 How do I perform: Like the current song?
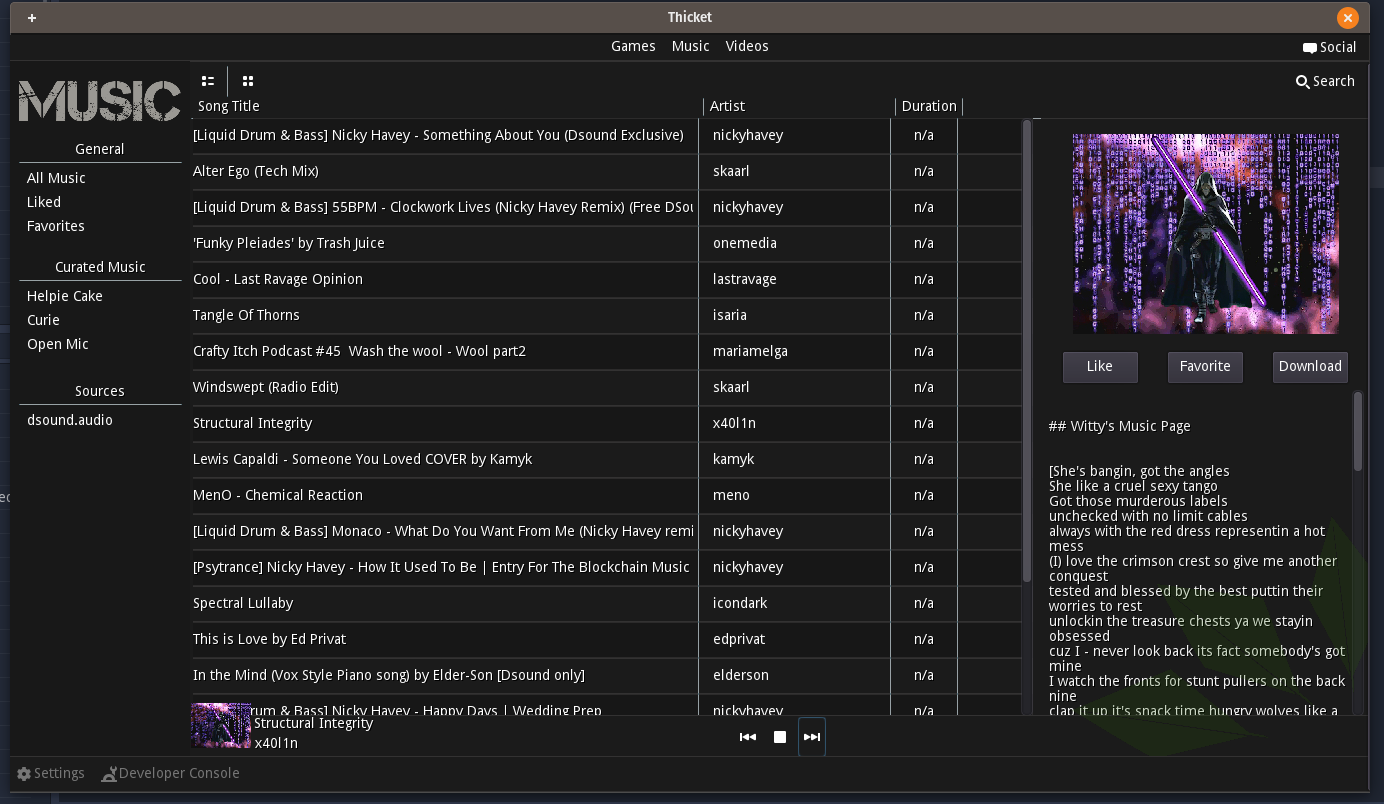[x=1099, y=366]
